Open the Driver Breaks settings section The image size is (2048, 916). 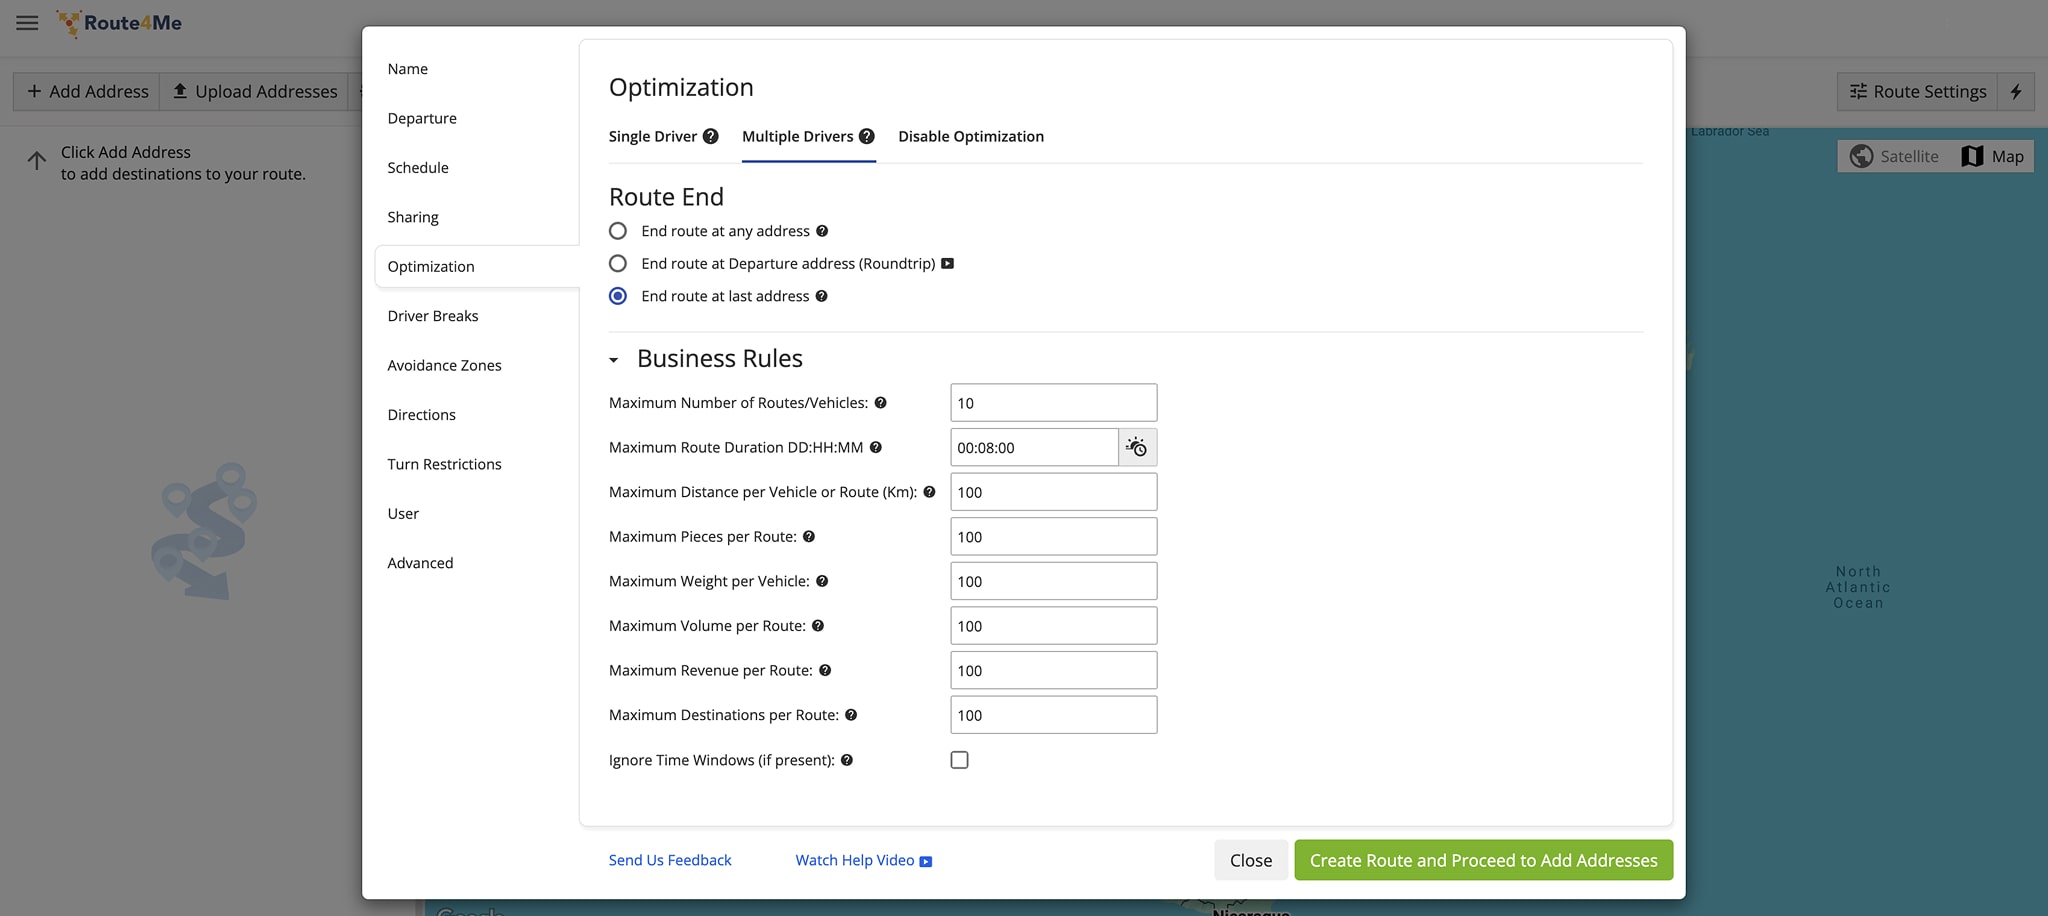(x=433, y=316)
